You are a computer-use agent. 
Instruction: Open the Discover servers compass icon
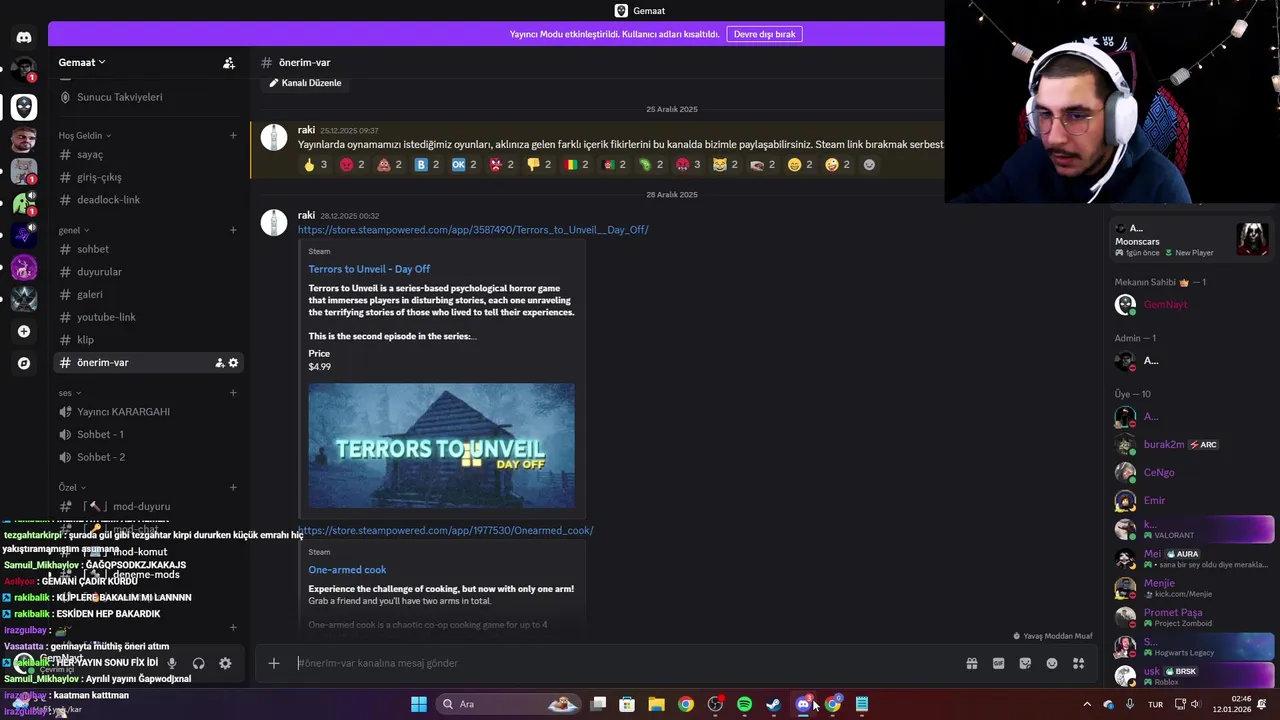(24, 363)
